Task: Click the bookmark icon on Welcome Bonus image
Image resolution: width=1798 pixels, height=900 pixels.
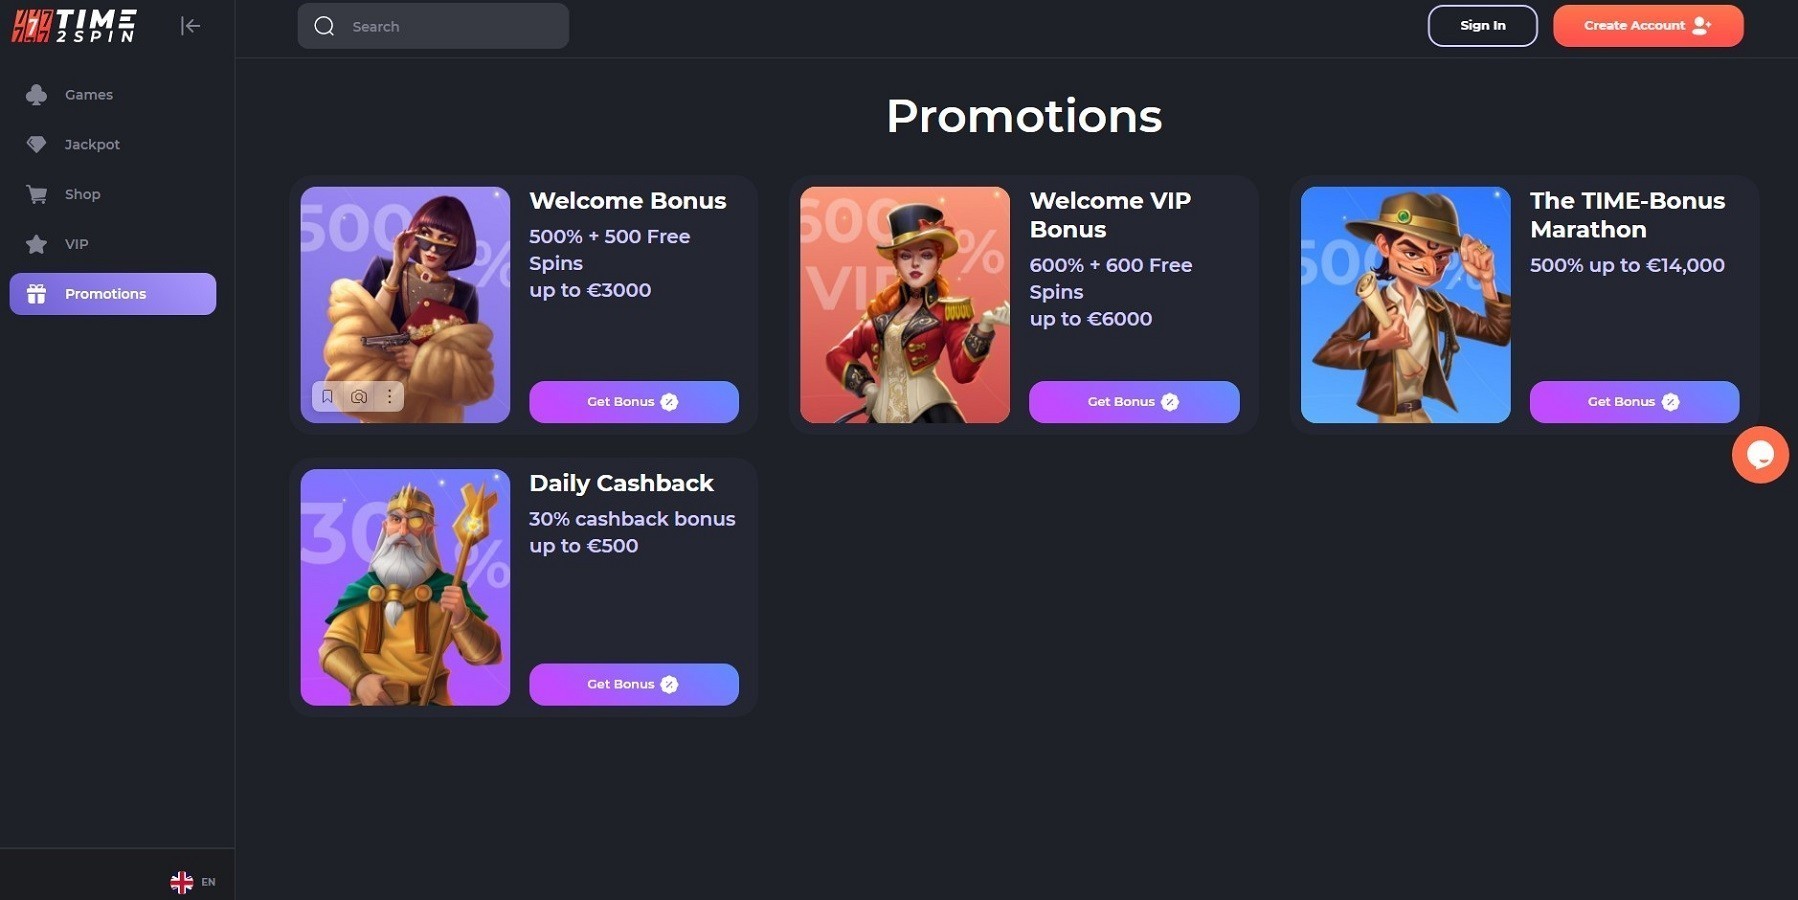Action: (327, 397)
